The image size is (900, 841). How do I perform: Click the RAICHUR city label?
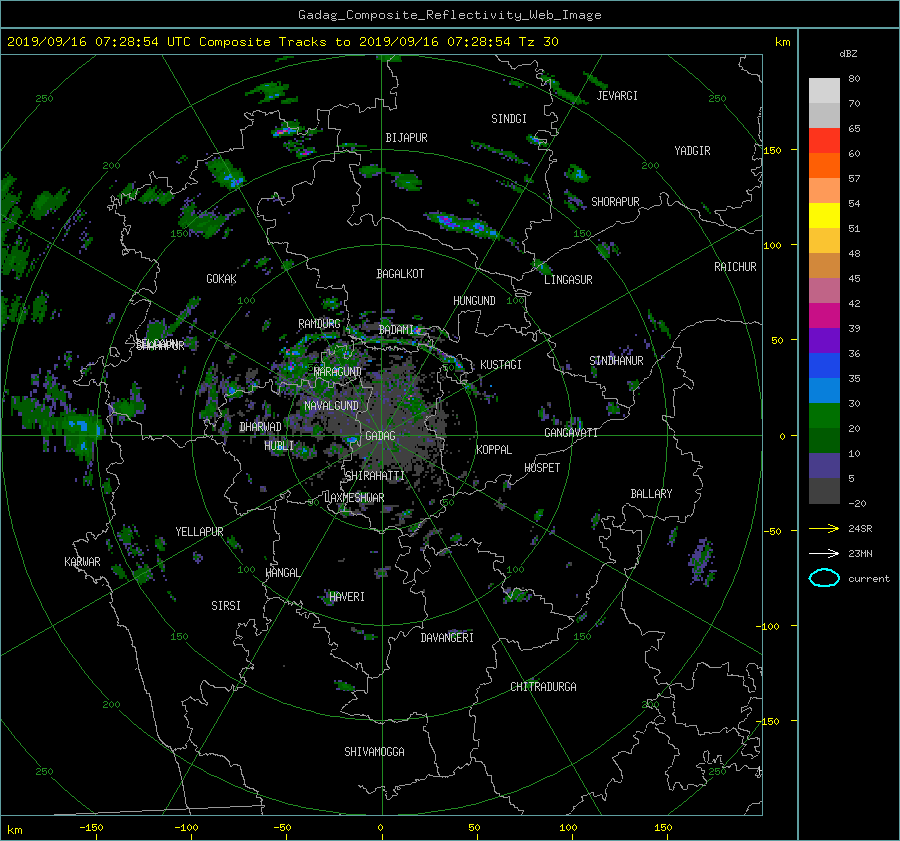[x=735, y=267]
